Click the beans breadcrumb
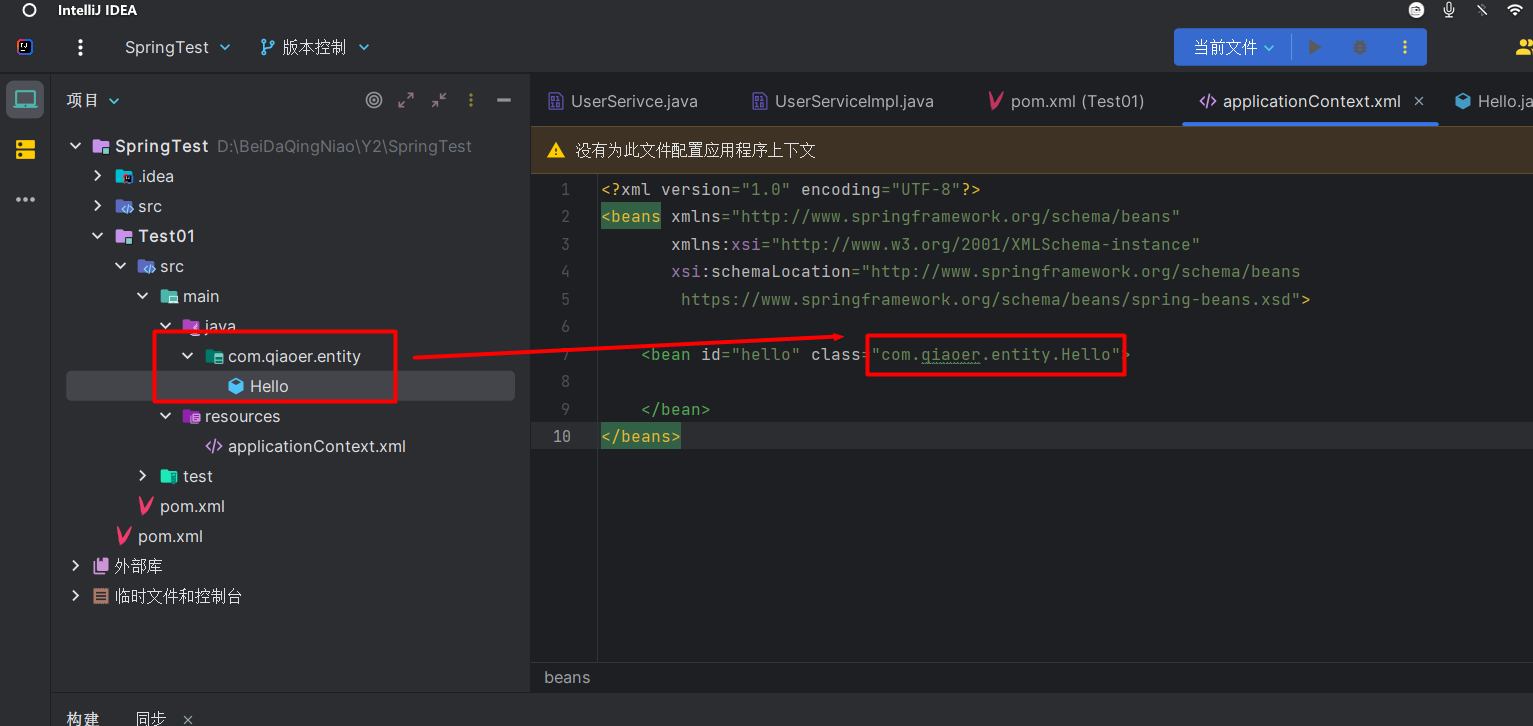Screen dimensions: 1533x726 [567, 677]
